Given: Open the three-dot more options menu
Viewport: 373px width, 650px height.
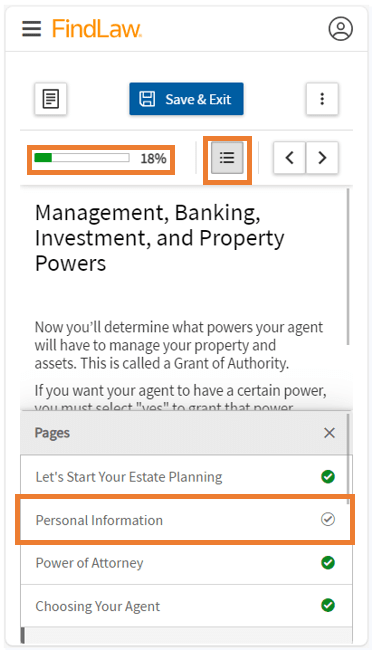Looking at the screenshot, I should [322, 99].
